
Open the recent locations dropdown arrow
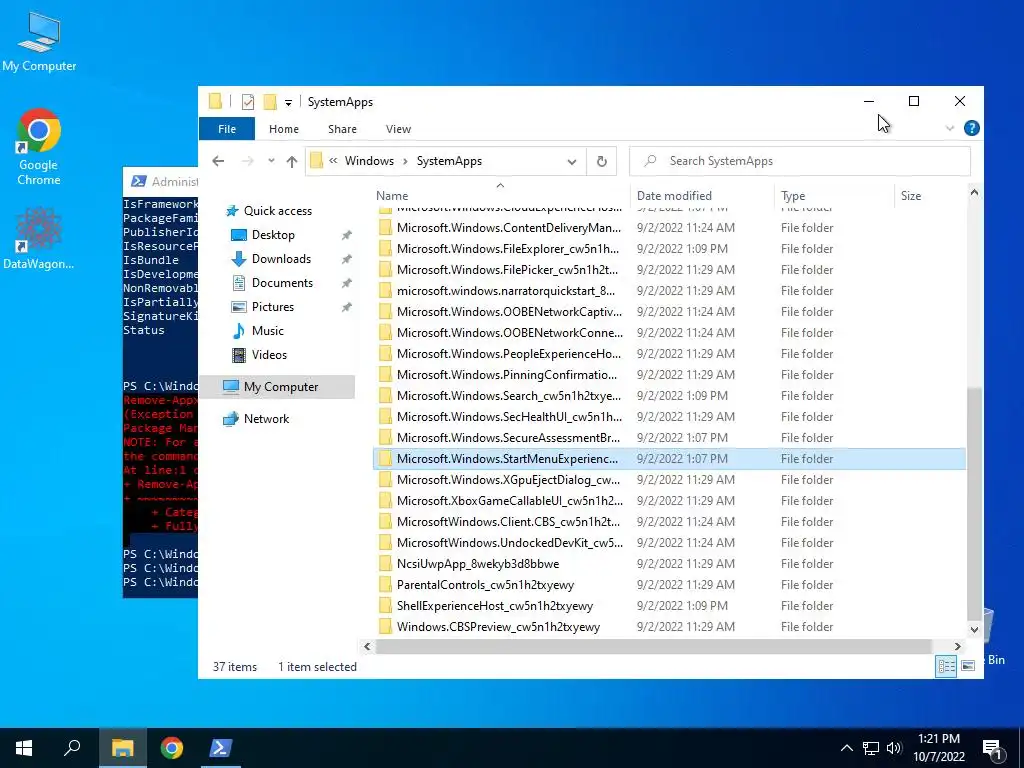tap(271, 161)
